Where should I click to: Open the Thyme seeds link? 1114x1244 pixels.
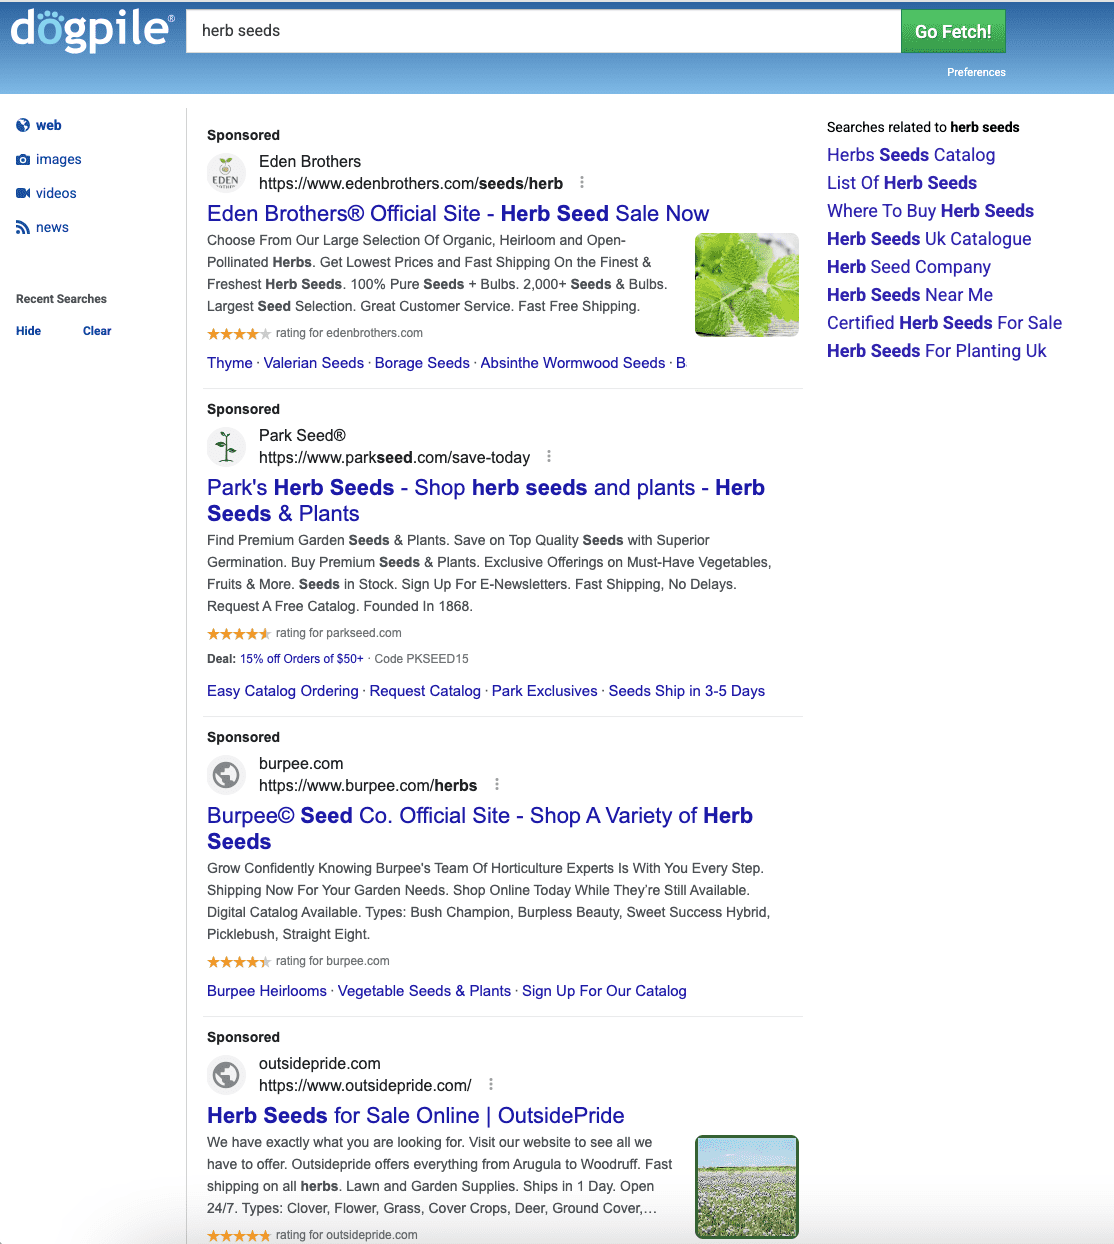tap(229, 363)
